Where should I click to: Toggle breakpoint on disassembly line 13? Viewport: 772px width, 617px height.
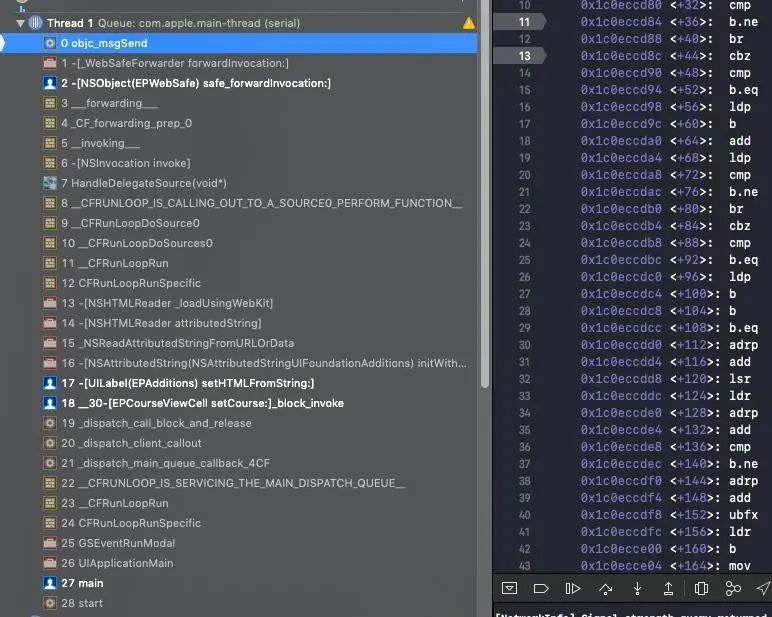tap(520, 56)
